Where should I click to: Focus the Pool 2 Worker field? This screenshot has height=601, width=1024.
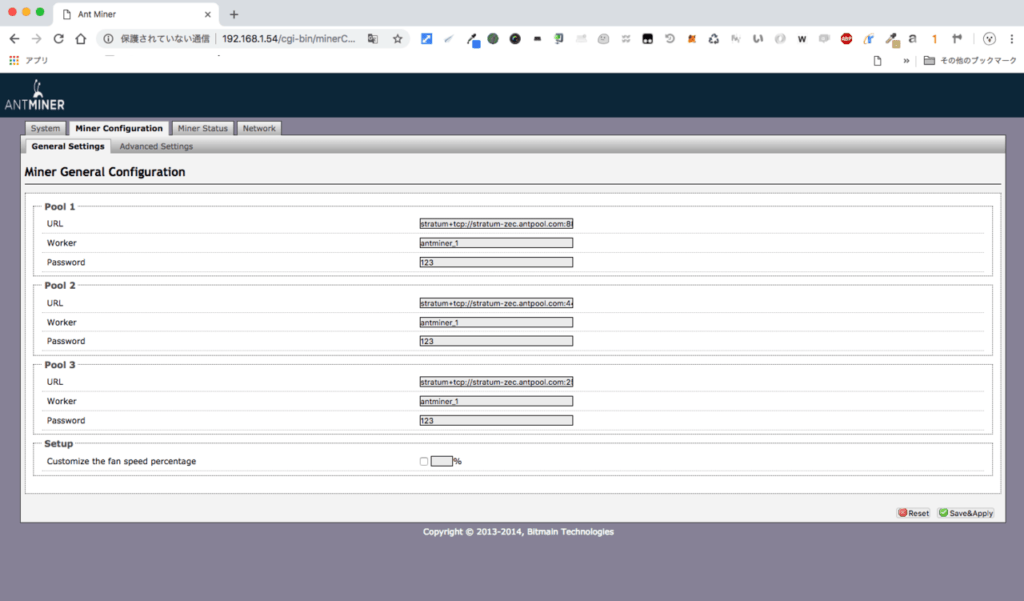[496, 322]
